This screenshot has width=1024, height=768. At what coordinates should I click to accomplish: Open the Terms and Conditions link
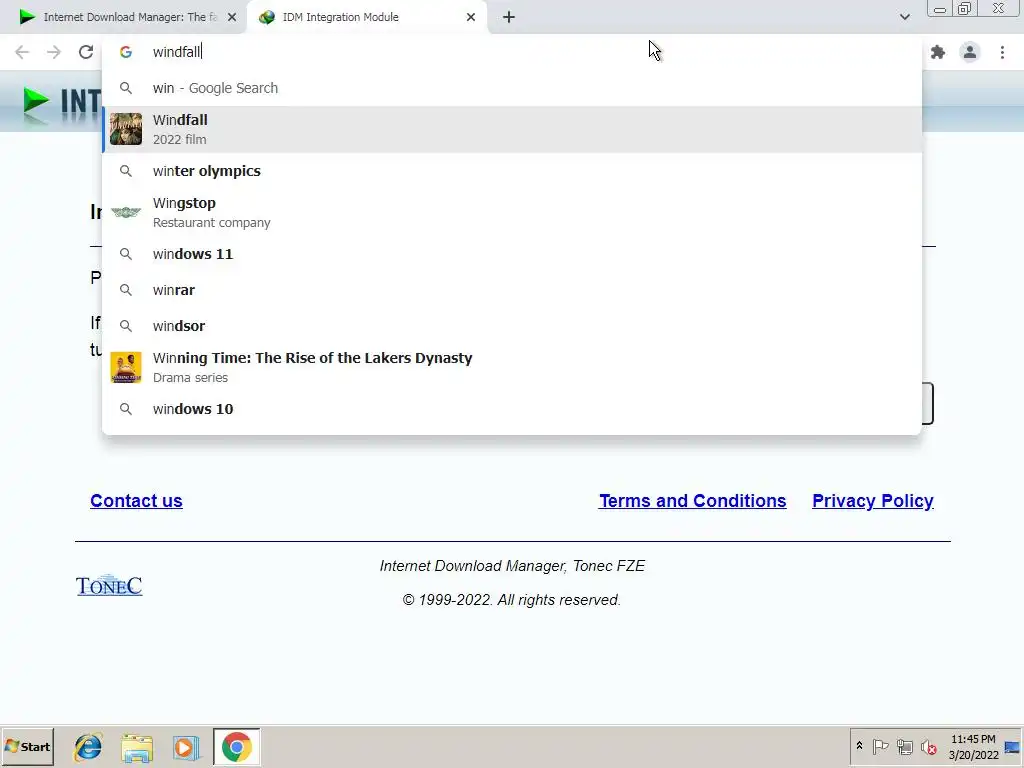pyautogui.click(x=692, y=501)
